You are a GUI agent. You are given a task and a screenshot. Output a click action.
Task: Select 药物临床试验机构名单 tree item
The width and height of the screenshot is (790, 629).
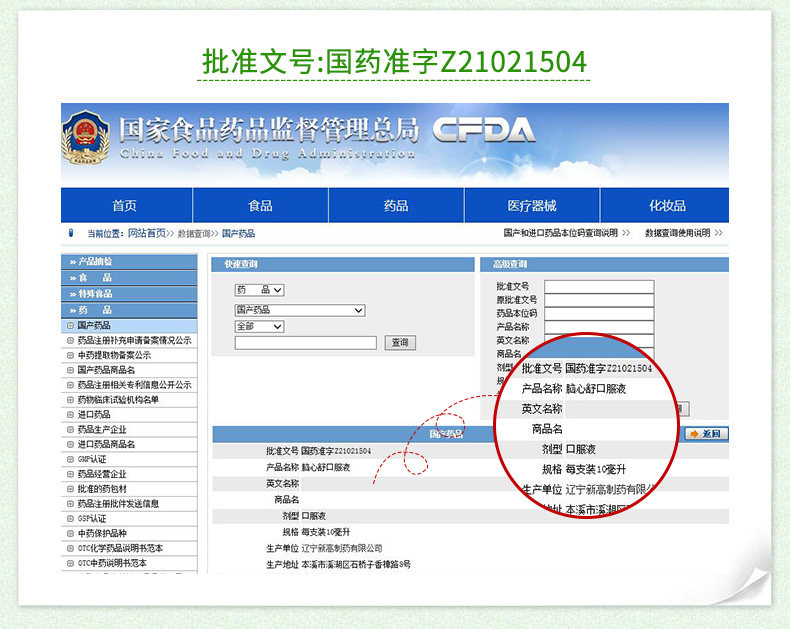tap(118, 400)
